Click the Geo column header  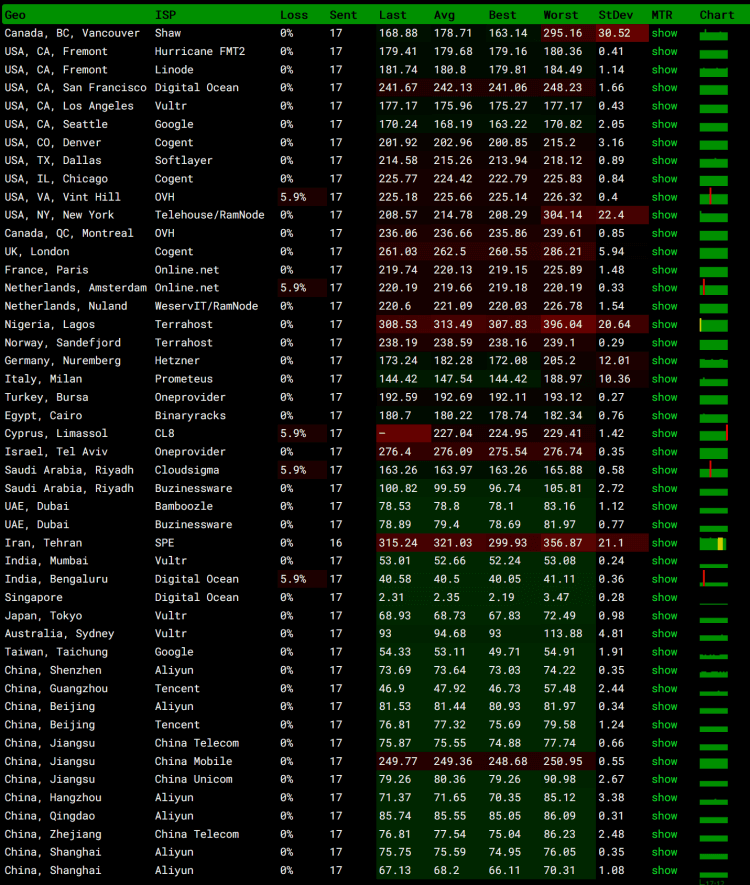click(x=15, y=15)
